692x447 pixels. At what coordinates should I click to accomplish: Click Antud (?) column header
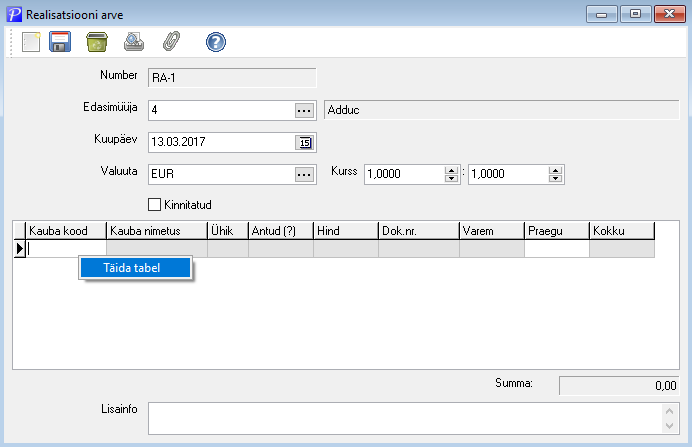[x=281, y=231]
